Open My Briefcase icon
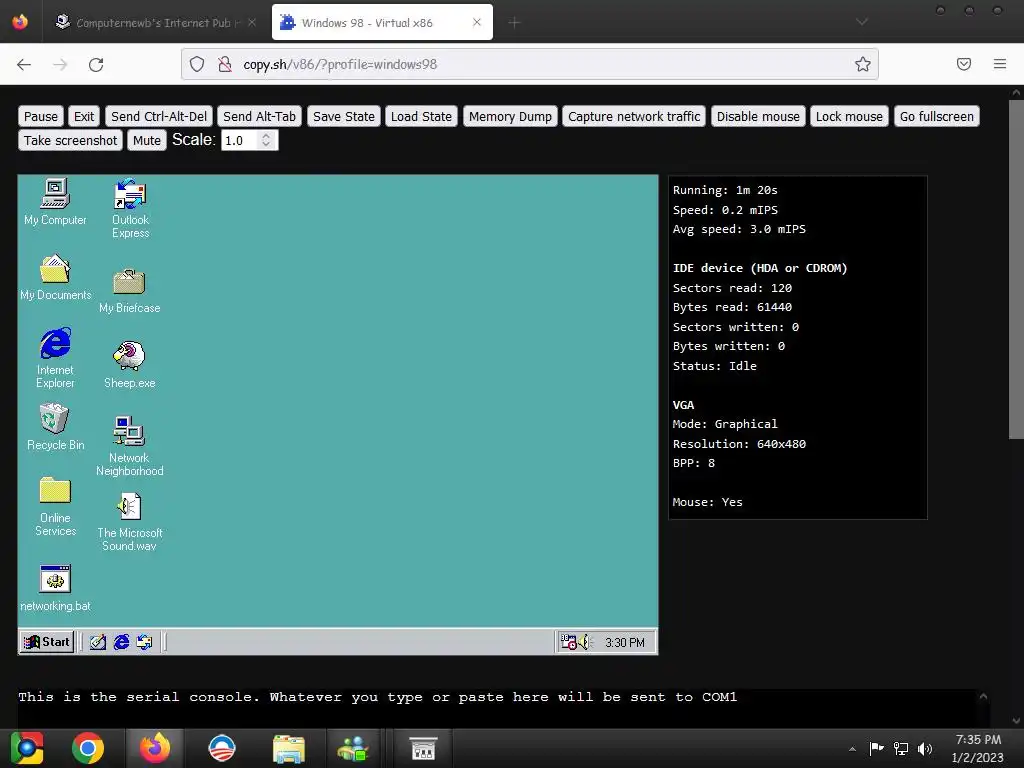The image size is (1024, 768). pos(129,290)
